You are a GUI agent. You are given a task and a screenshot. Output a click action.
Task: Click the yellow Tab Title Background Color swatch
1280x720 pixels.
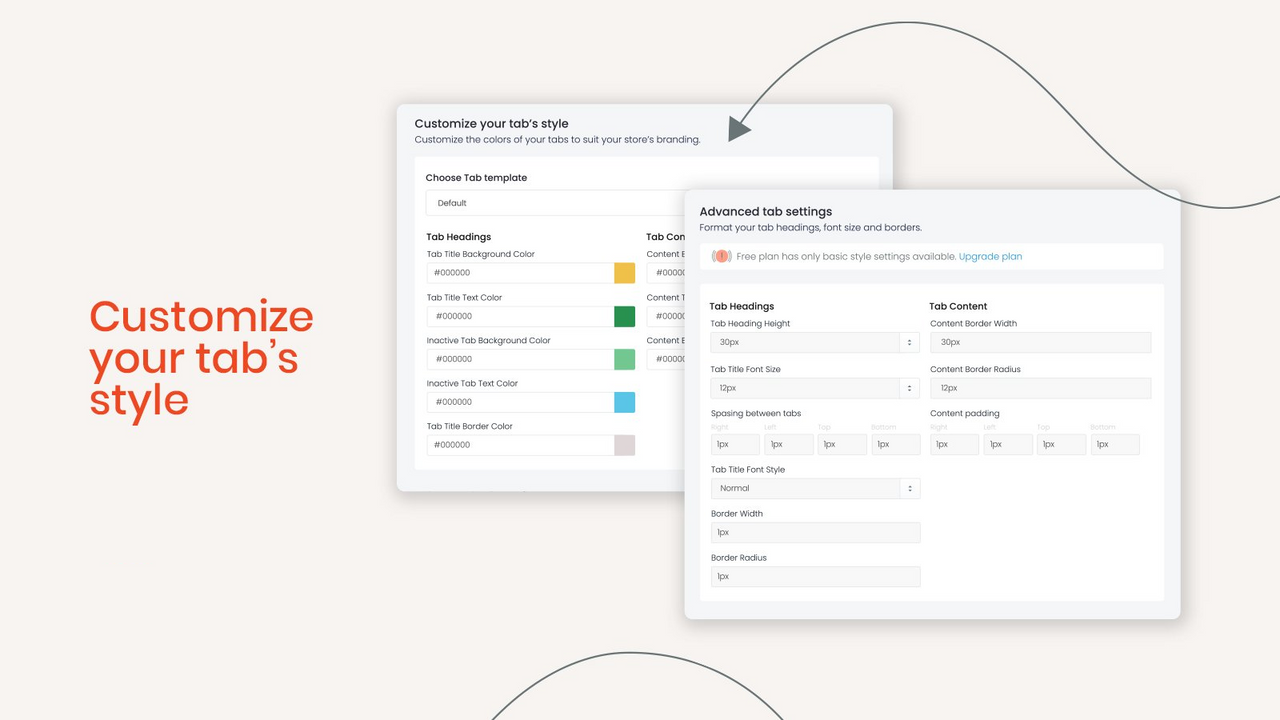(x=624, y=273)
